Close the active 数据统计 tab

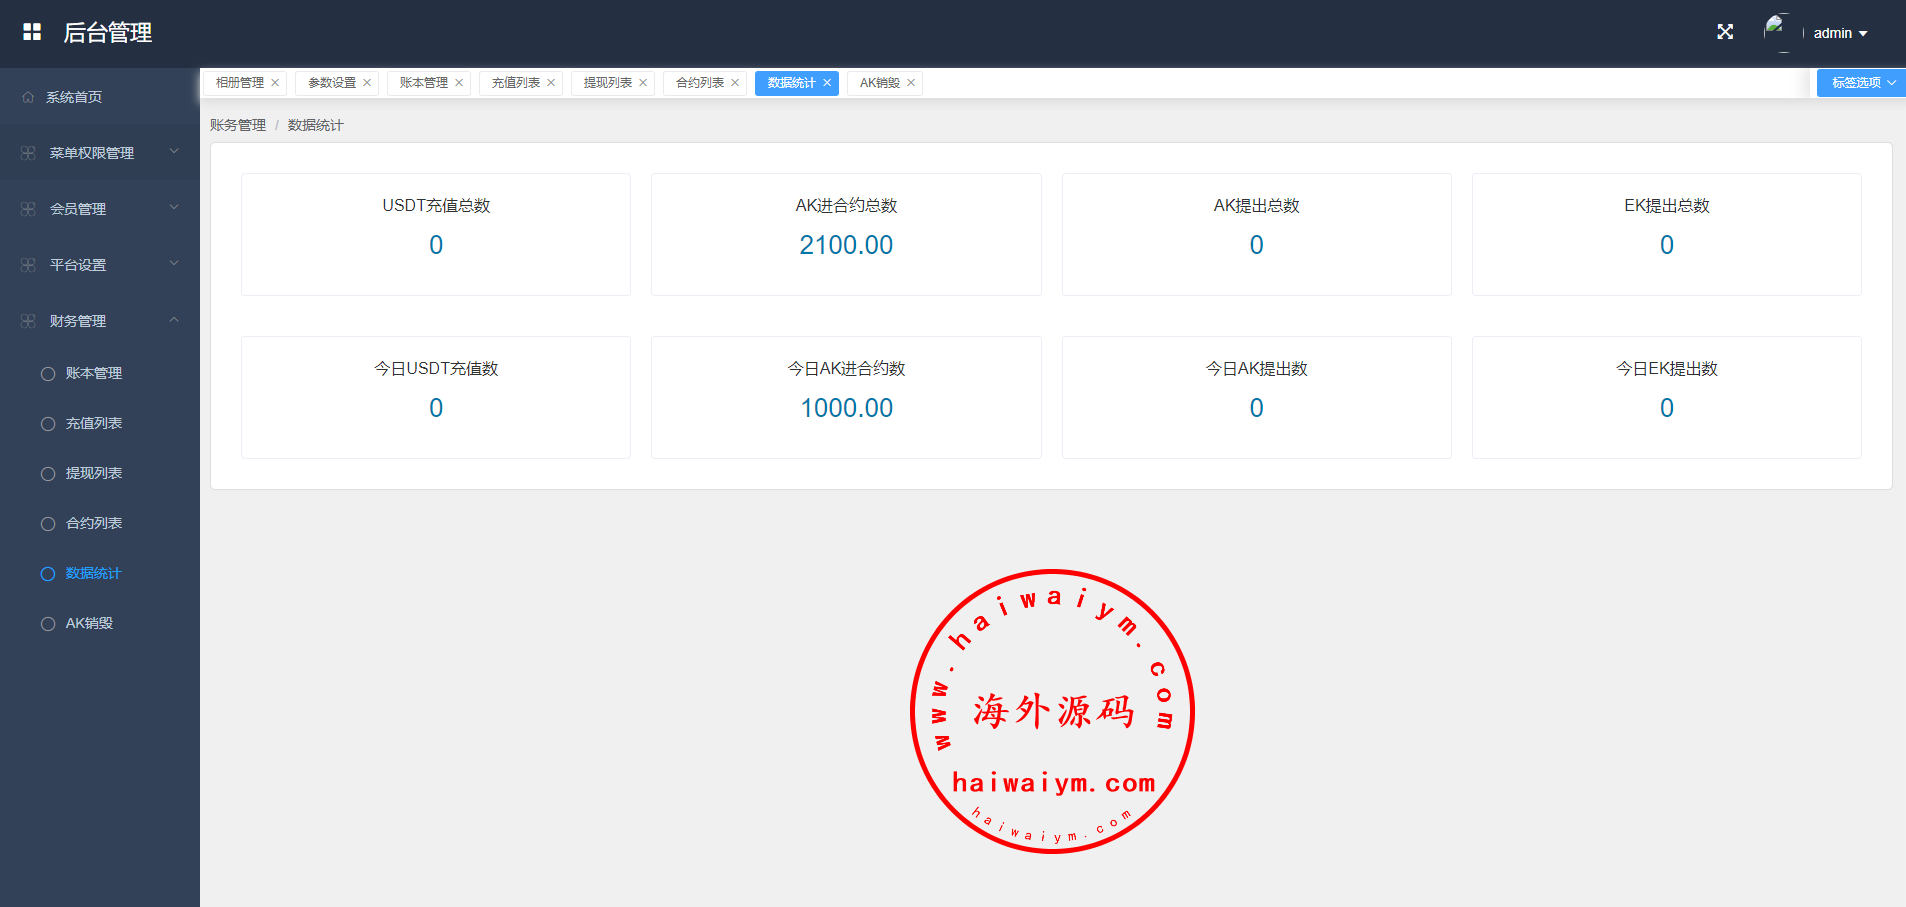827,83
